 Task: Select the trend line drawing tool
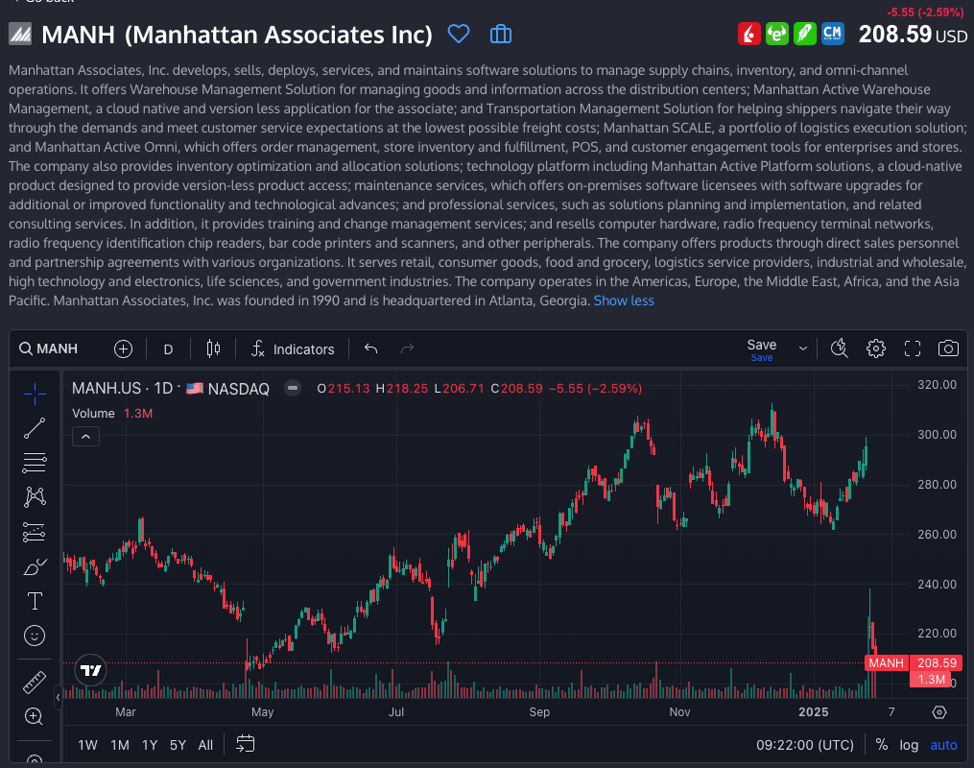pyautogui.click(x=35, y=428)
